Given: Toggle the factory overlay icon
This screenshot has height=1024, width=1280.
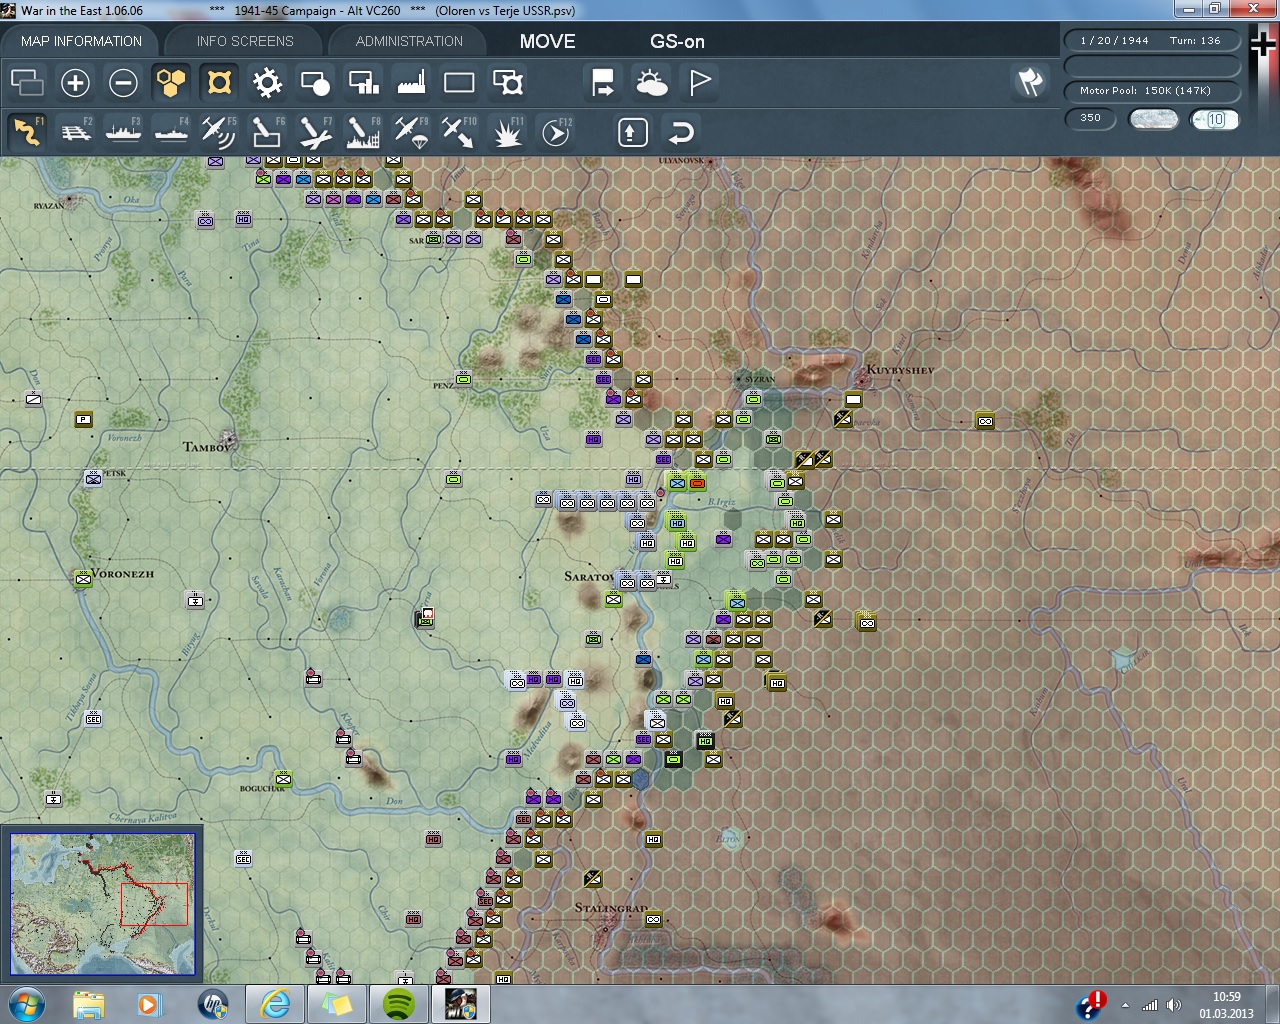Looking at the screenshot, I should pos(411,82).
